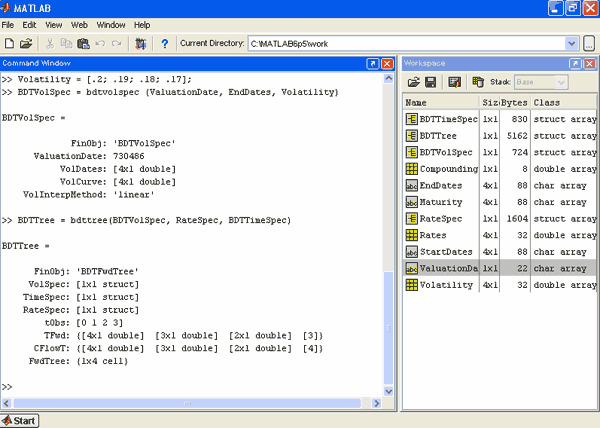Open file using the folder toolbar icon
Viewport: 600px width, 428px height.
pos(26,44)
